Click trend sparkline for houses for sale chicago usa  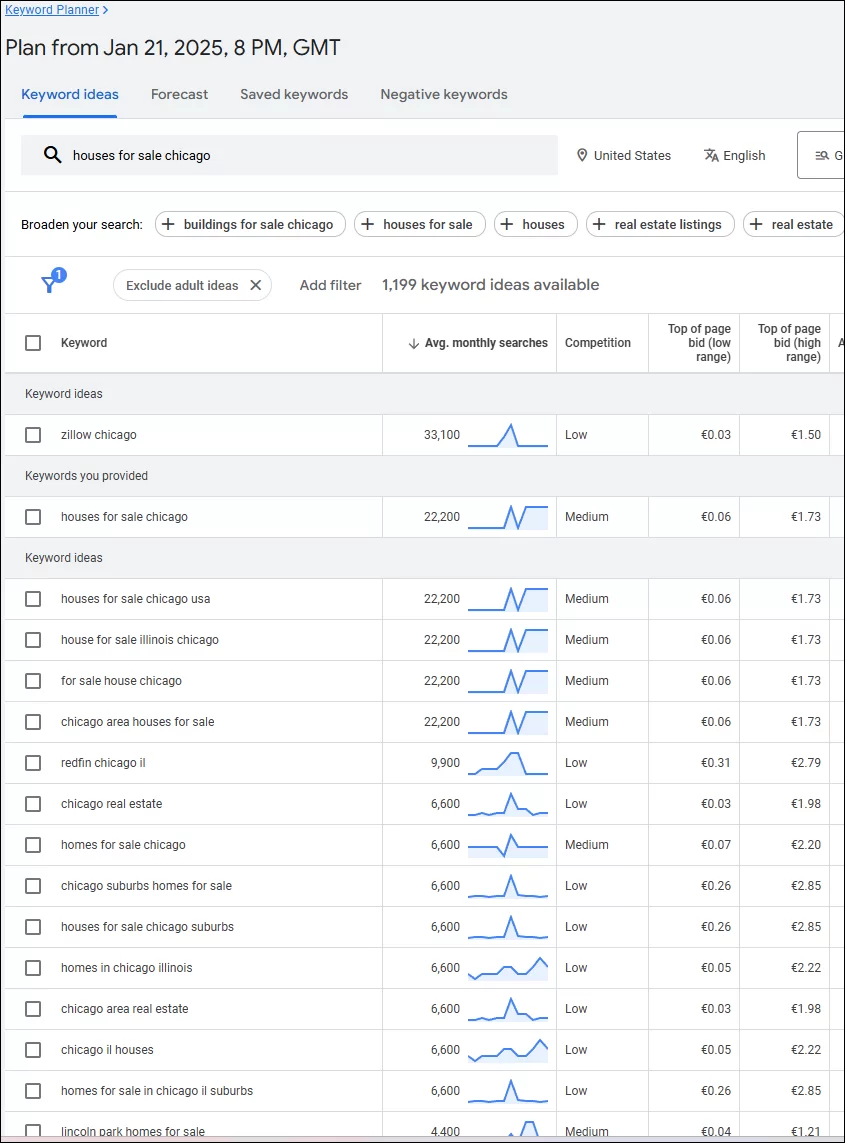pos(507,599)
